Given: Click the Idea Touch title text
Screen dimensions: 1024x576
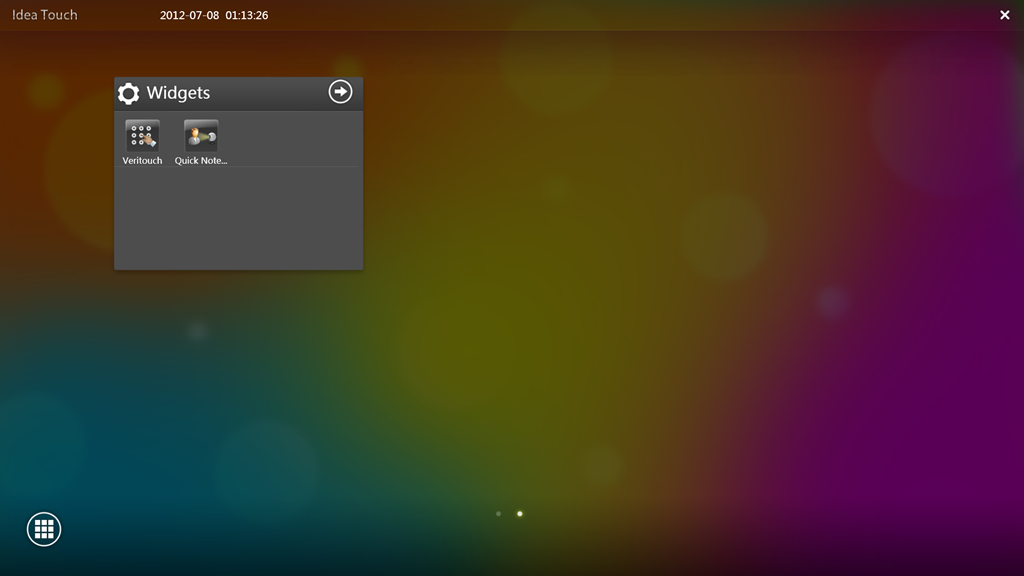Looking at the screenshot, I should (x=44, y=15).
